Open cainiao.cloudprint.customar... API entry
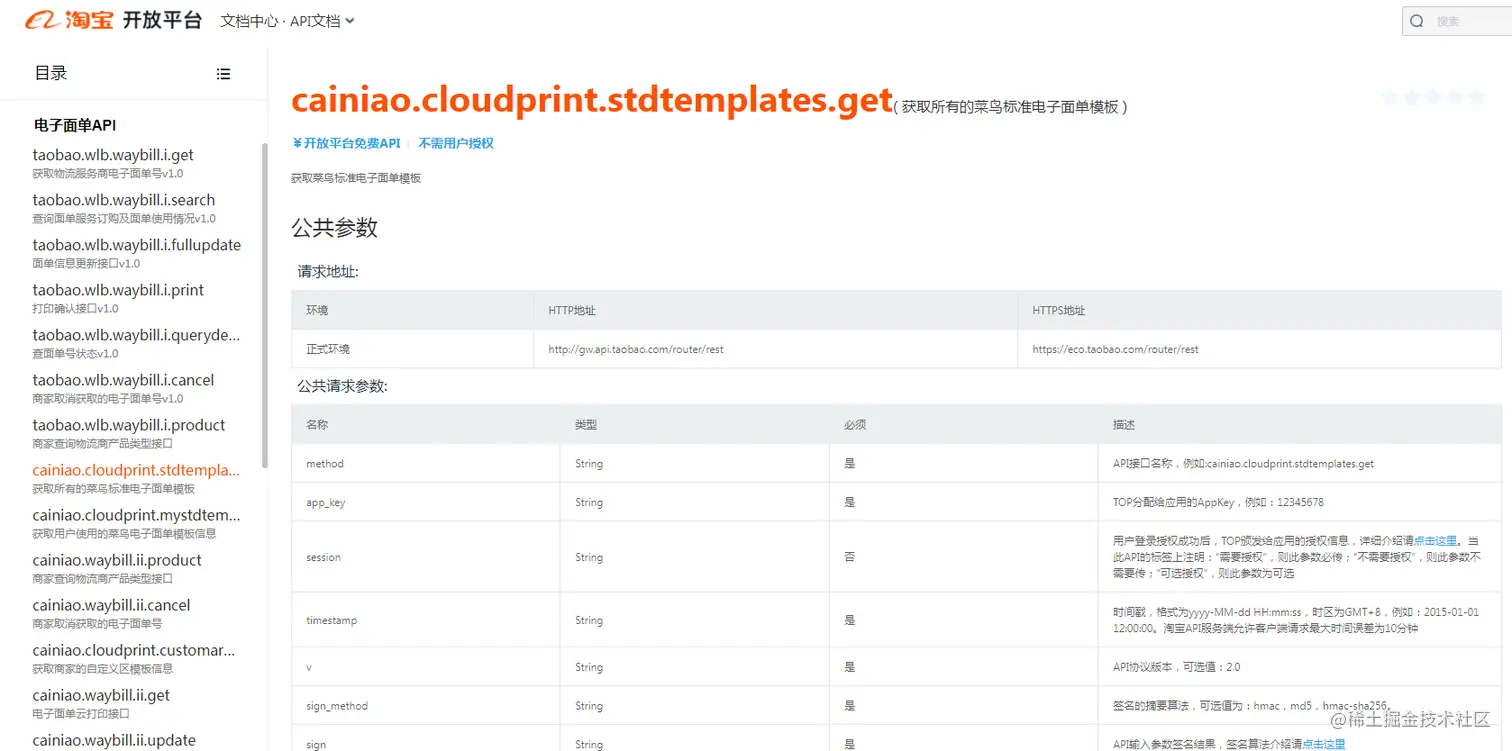1512x751 pixels. pos(134,650)
